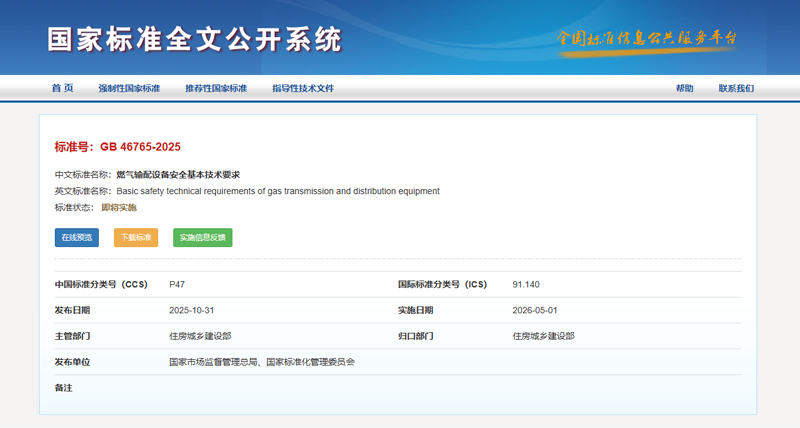
Task: Click the CCS value P47
Action: [x=177, y=285]
